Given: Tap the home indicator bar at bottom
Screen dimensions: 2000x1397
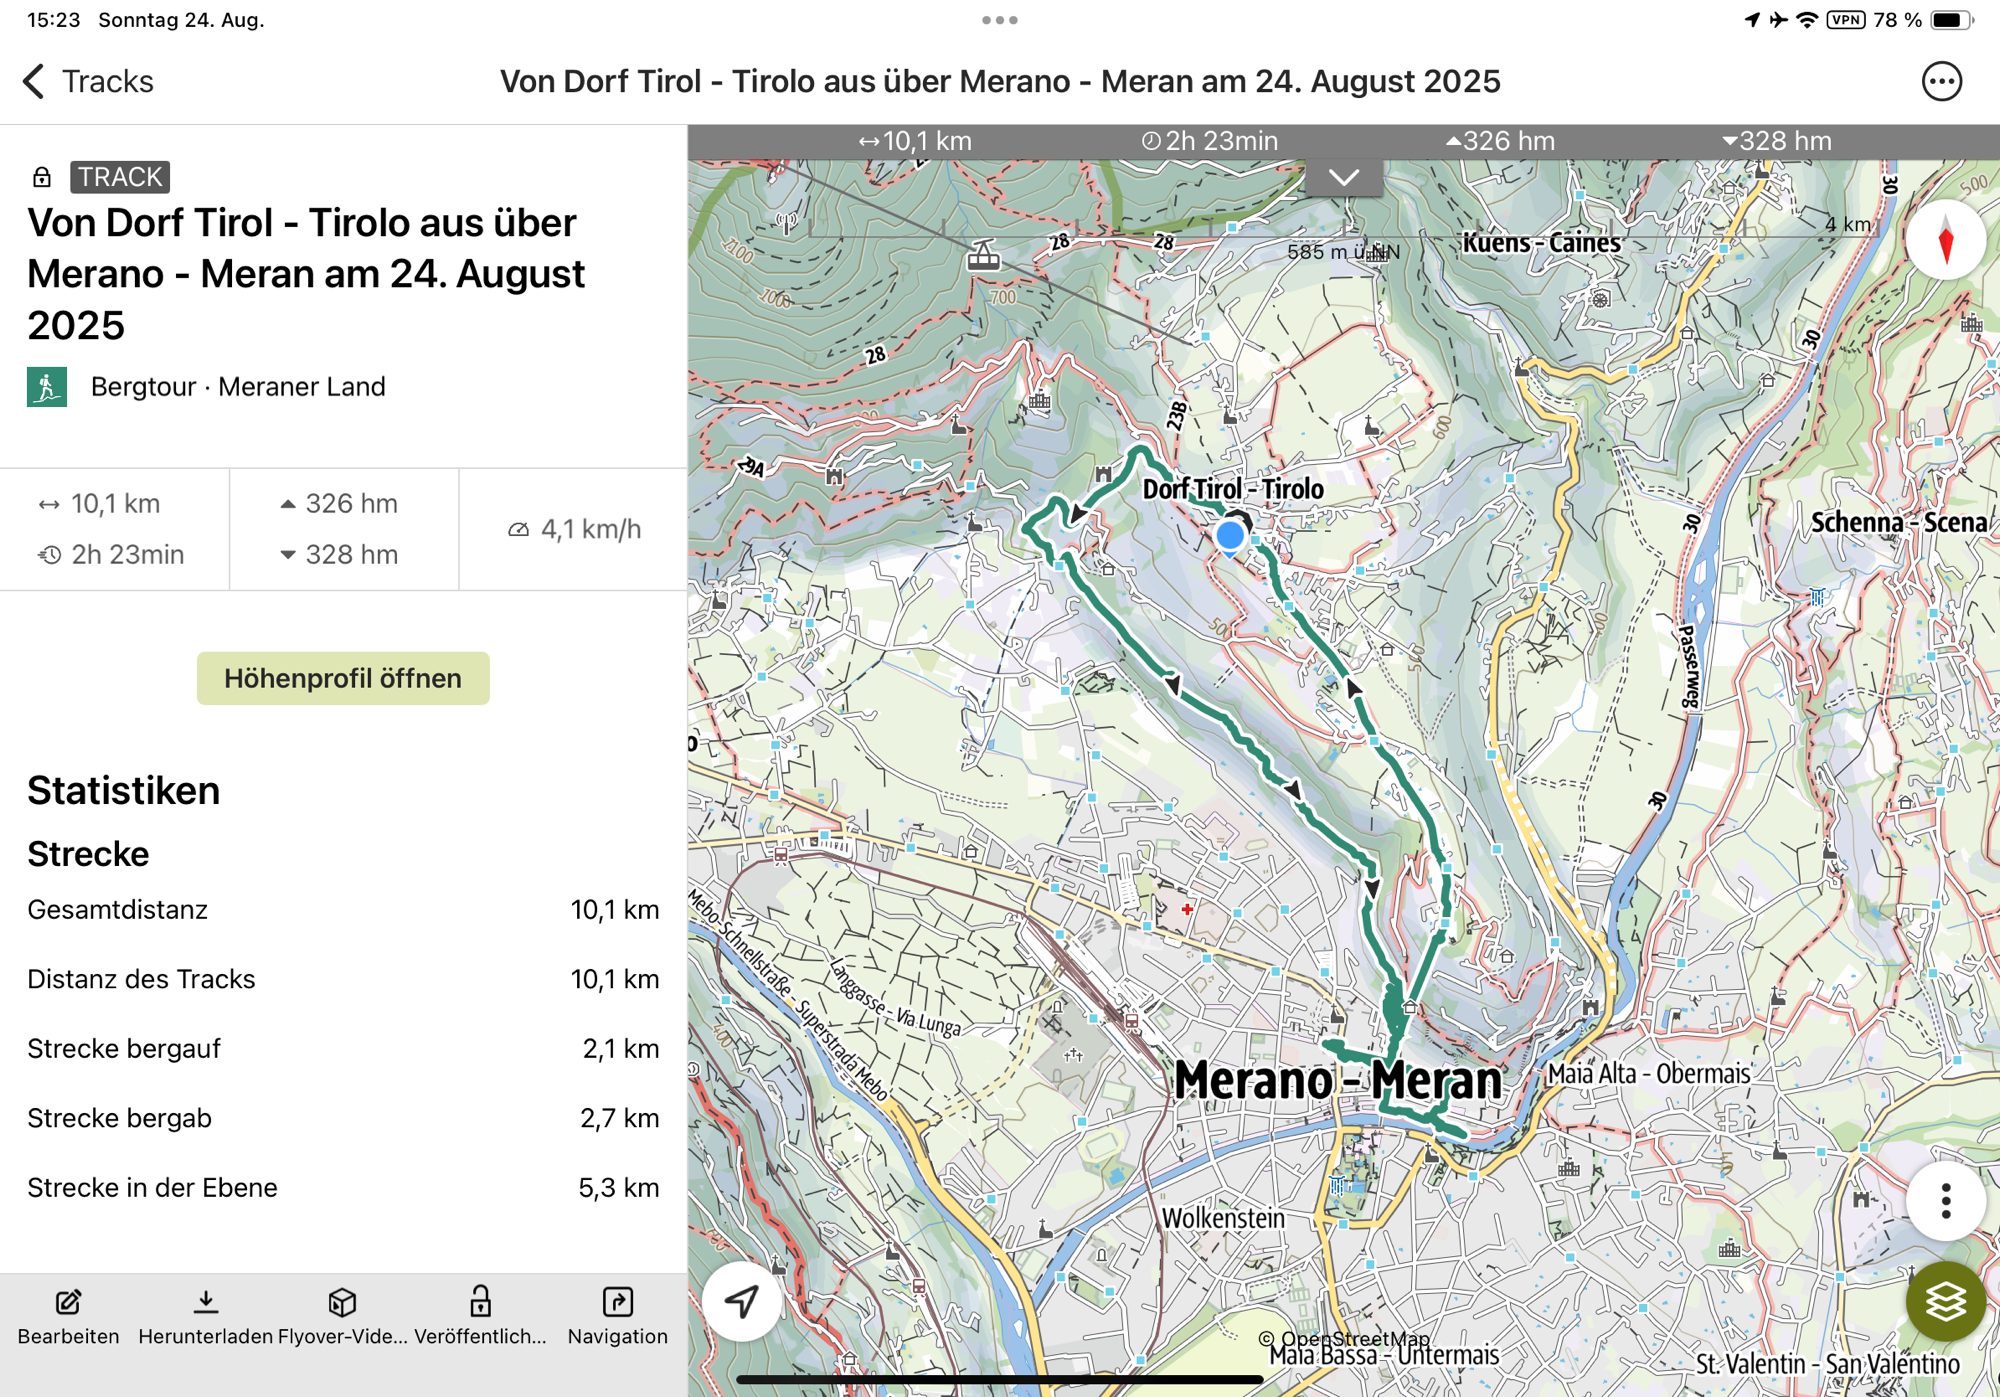Looking at the screenshot, I should (x=999, y=1380).
